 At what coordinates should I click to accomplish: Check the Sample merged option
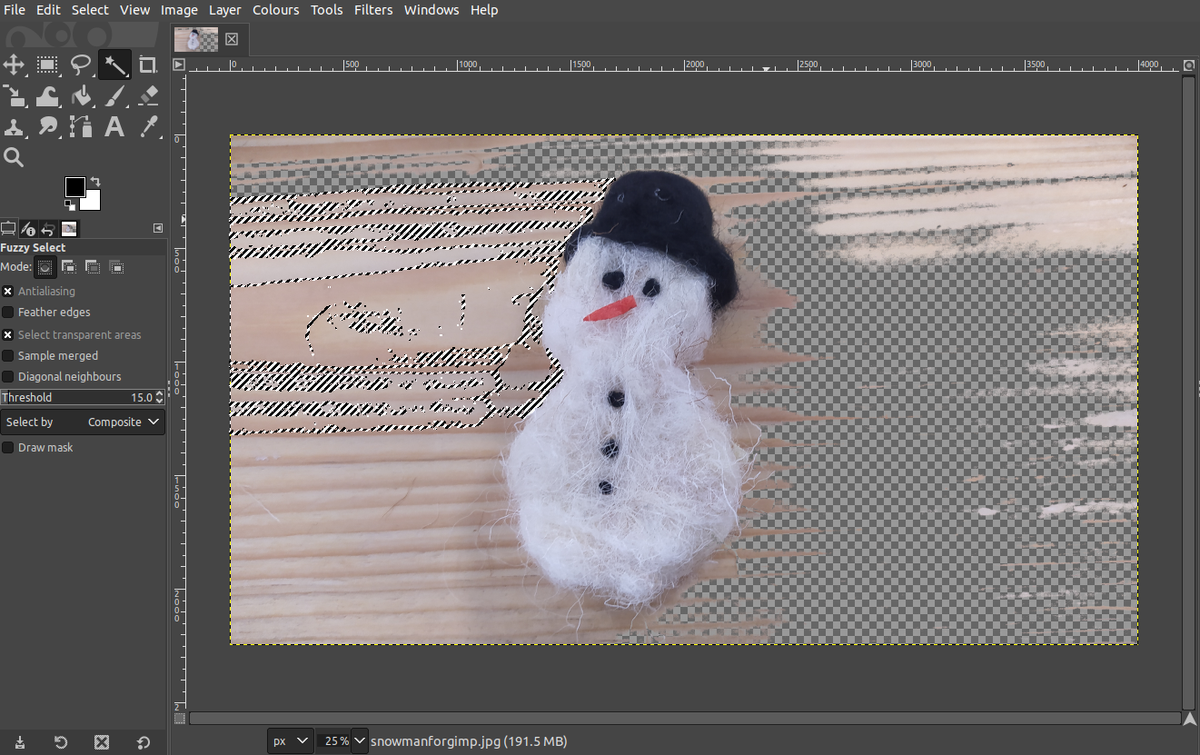point(10,355)
